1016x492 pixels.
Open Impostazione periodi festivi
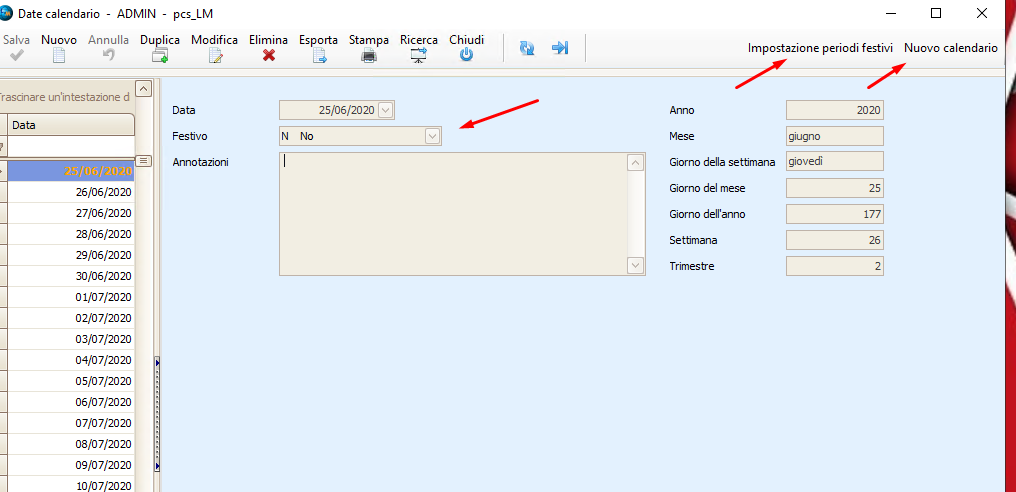coord(820,48)
